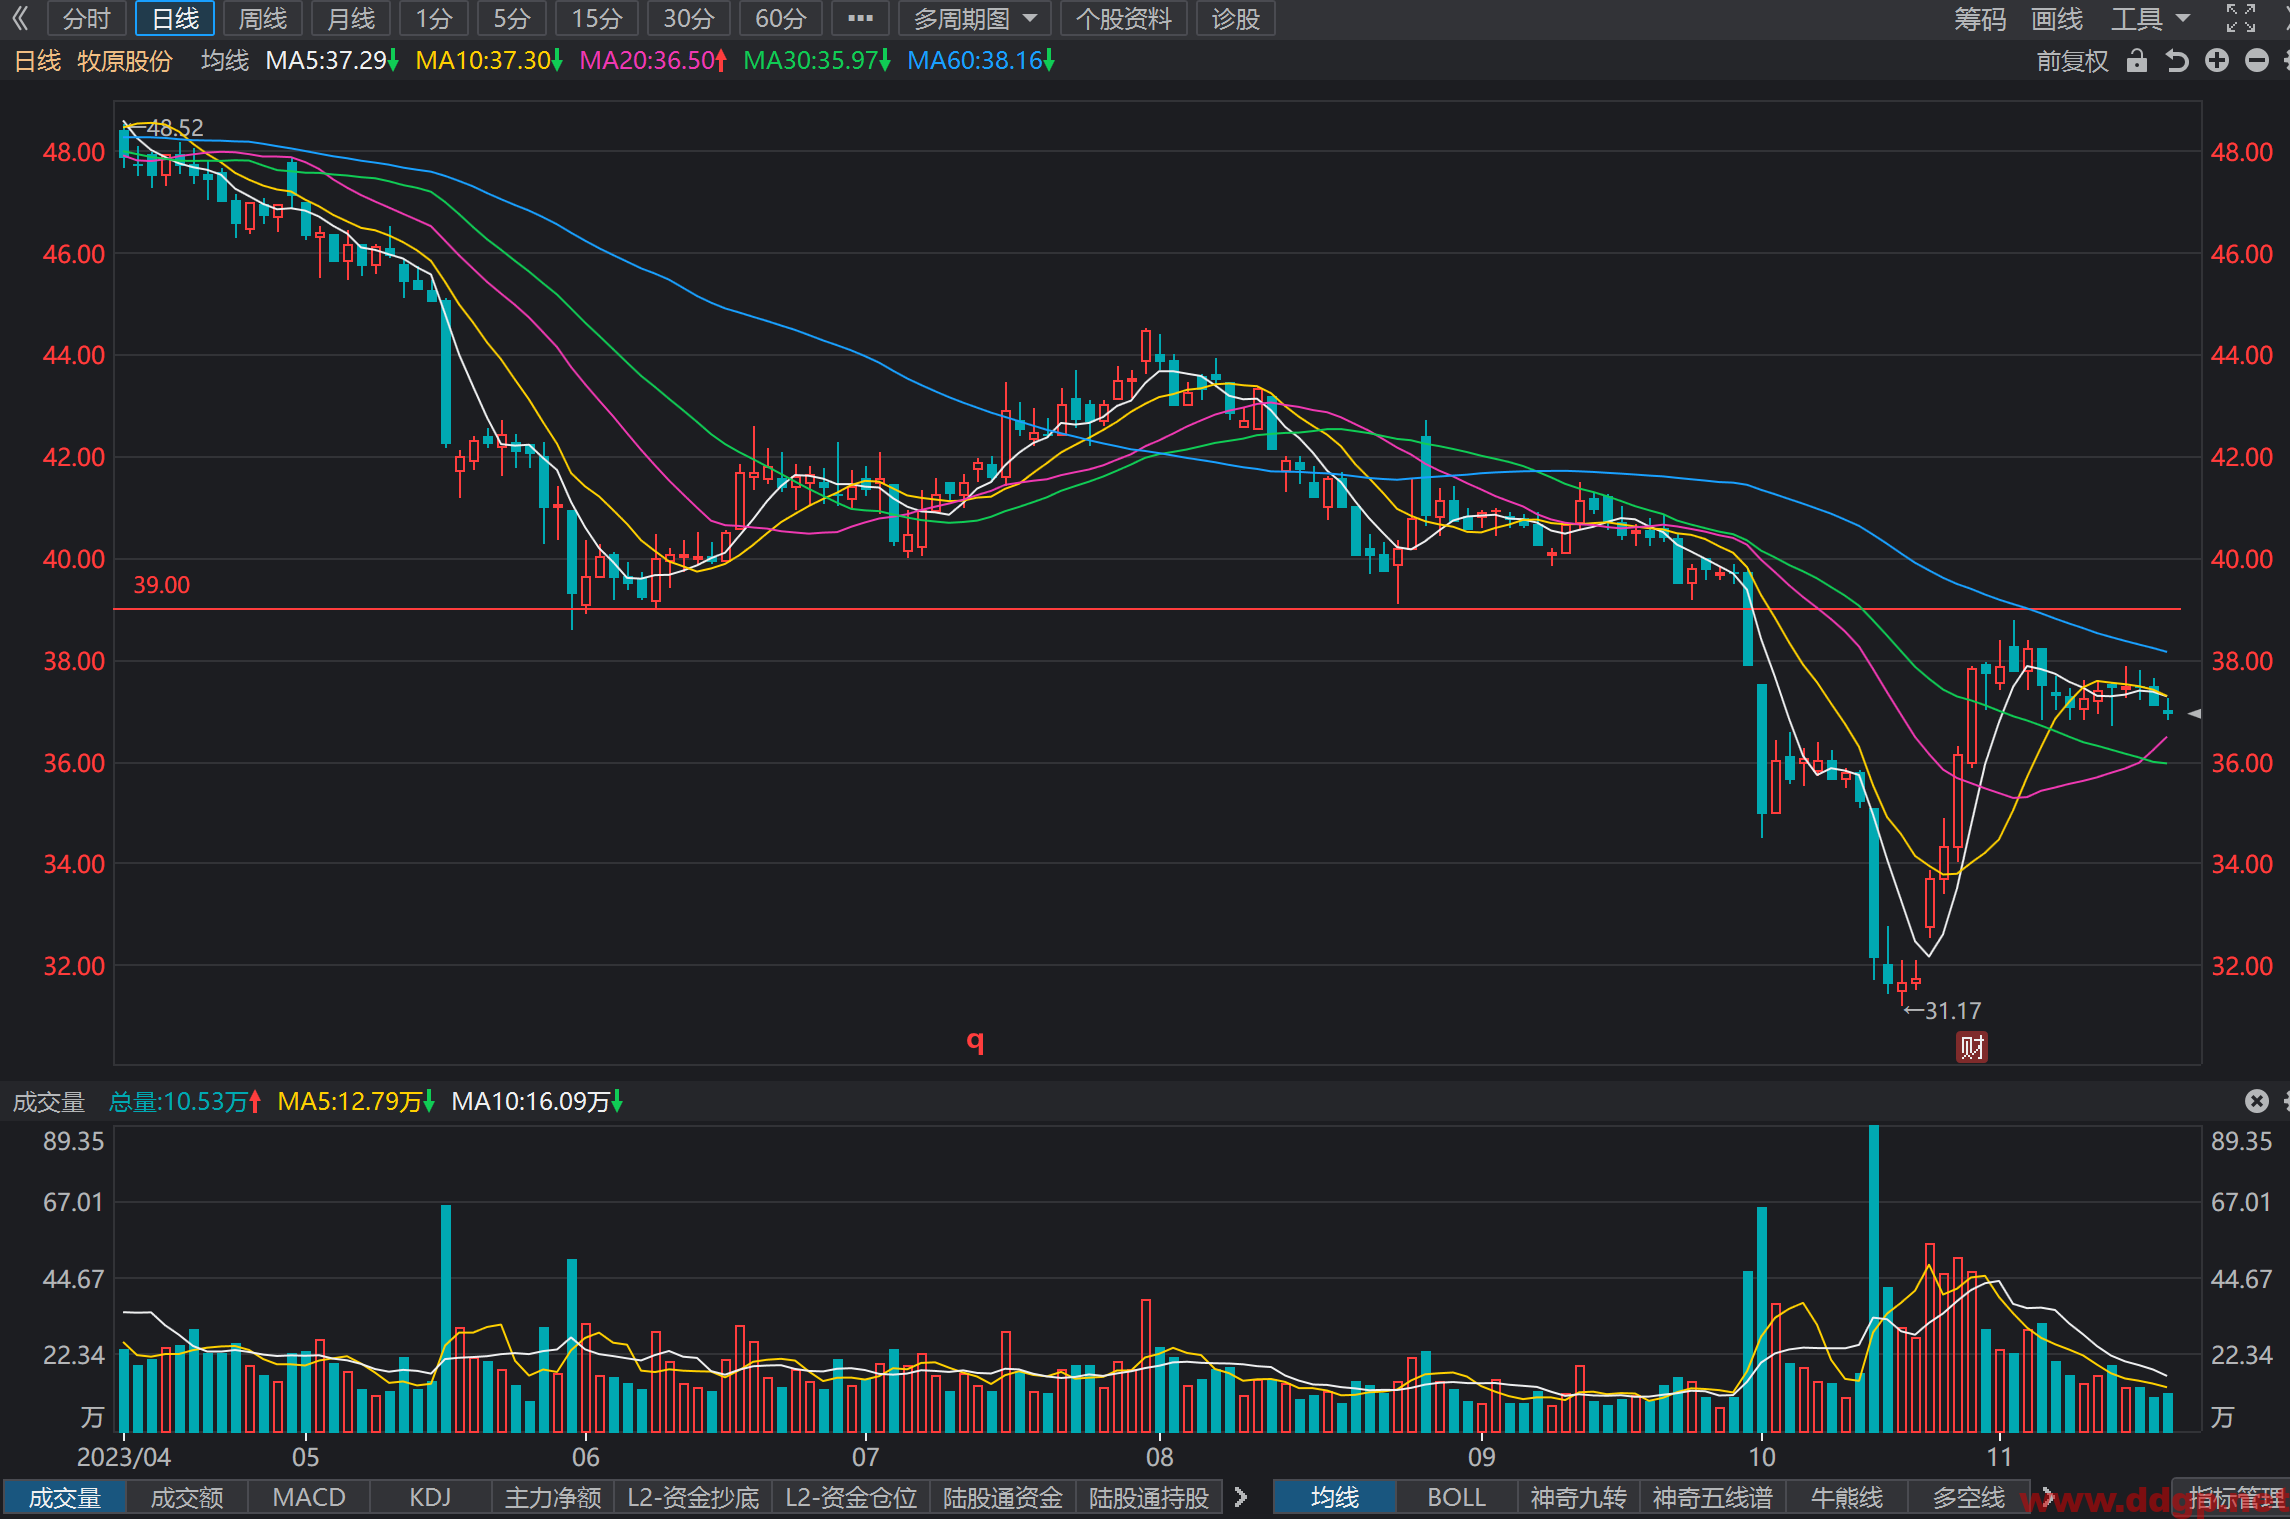This screenshot has width=2290, height=1519.
Task: Switch to the MACD indicator tab
Action: pyautogui.click(x=309, y=1497)
